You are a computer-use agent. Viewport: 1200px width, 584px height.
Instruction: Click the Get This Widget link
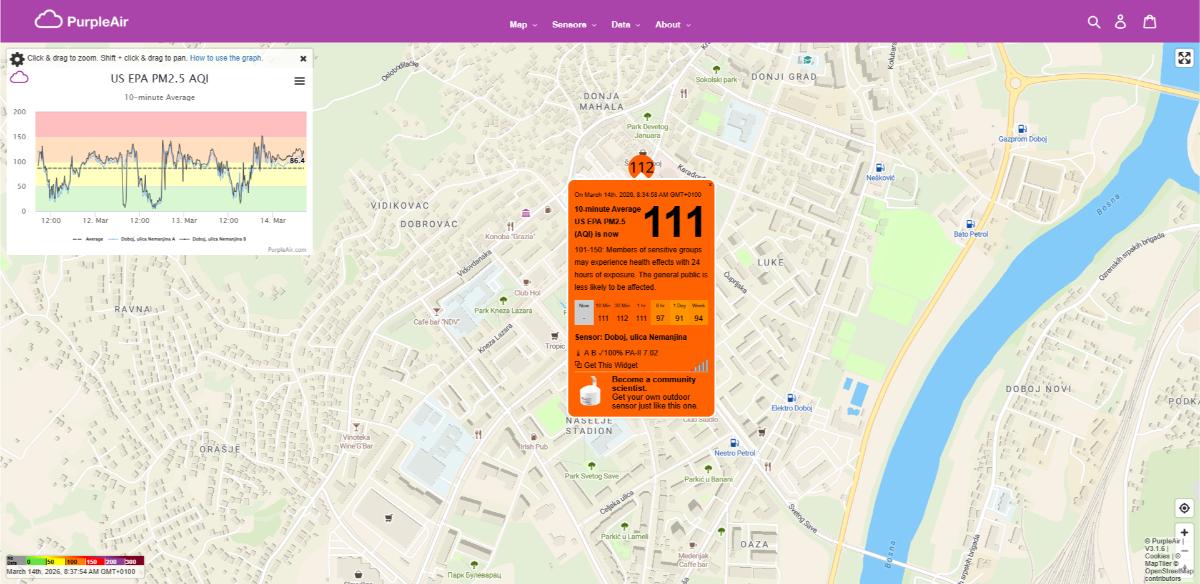(611, 365)
